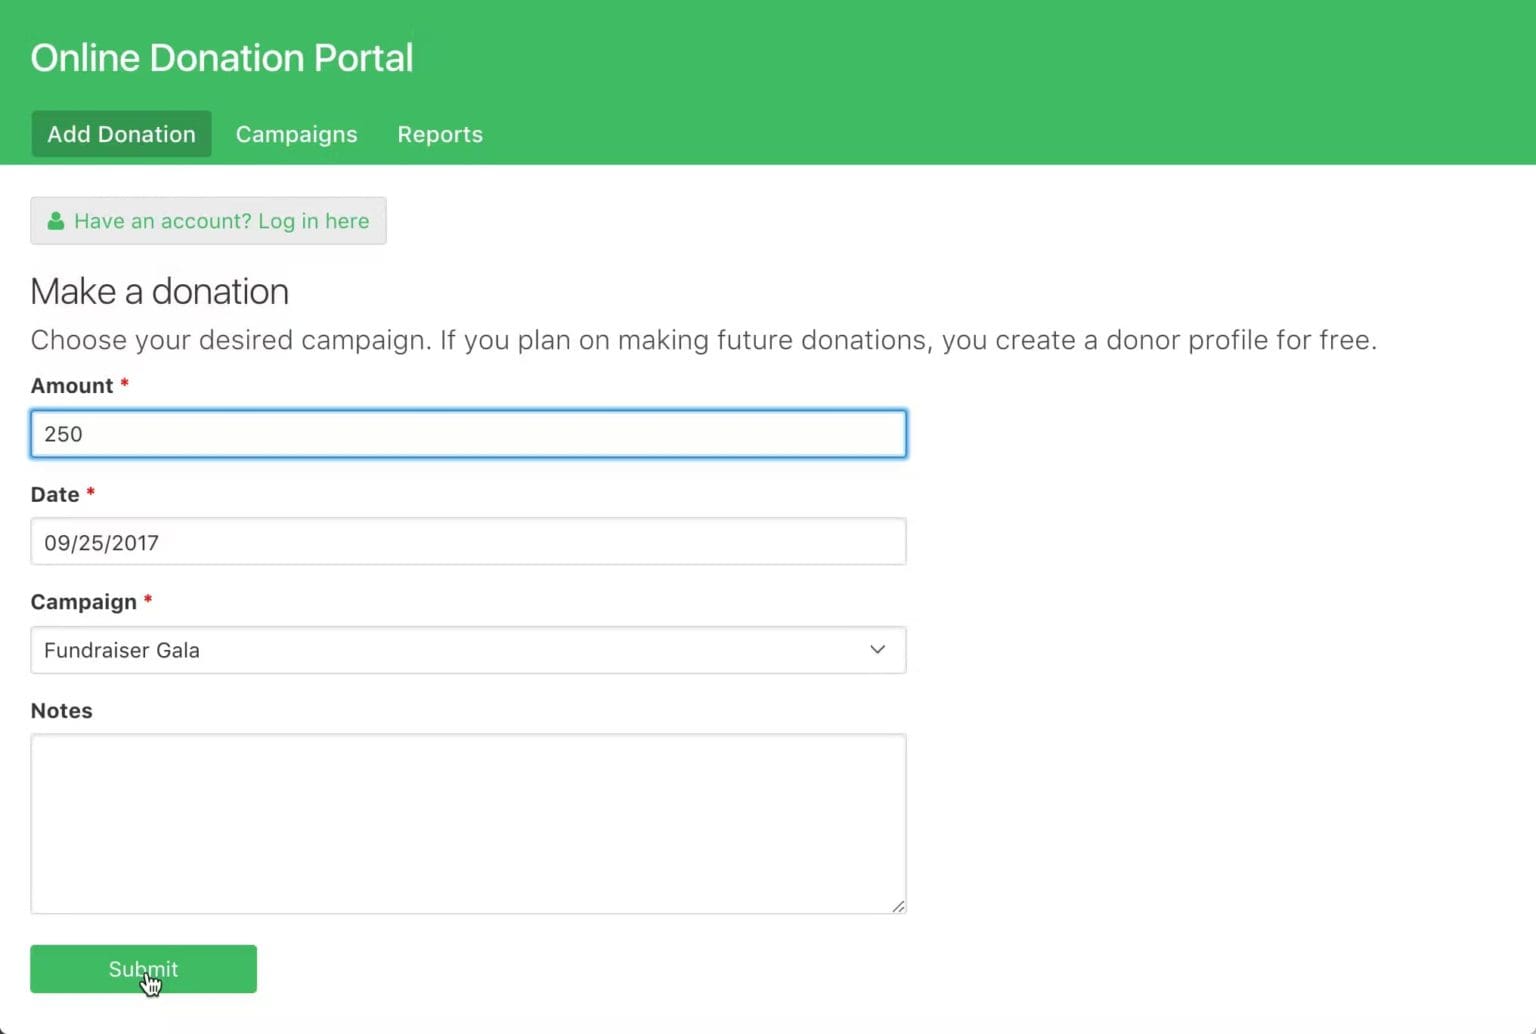The image size is (1536, 1034).
Task: Click the Online Donation Portal title
Action: coord(221,58)
